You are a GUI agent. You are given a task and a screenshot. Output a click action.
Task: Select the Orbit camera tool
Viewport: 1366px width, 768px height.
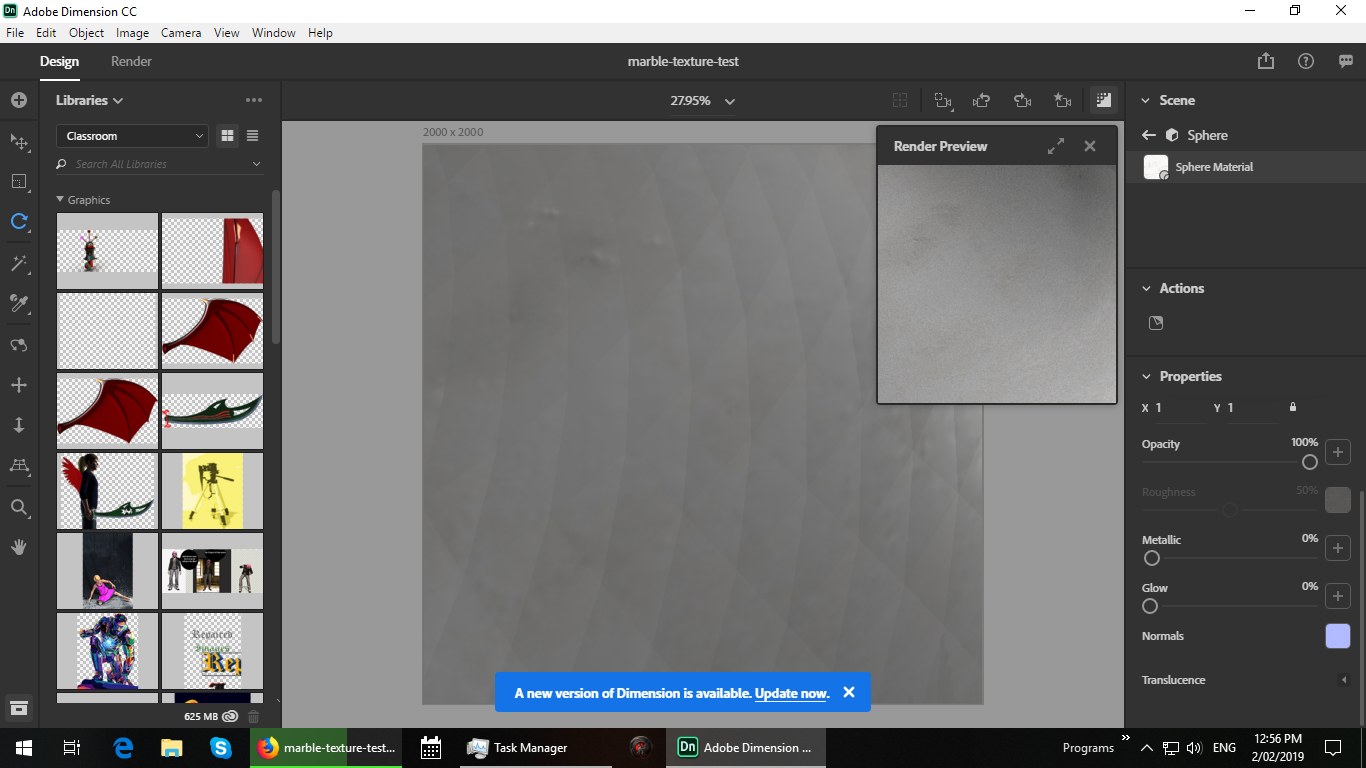(x=19, y=344)
